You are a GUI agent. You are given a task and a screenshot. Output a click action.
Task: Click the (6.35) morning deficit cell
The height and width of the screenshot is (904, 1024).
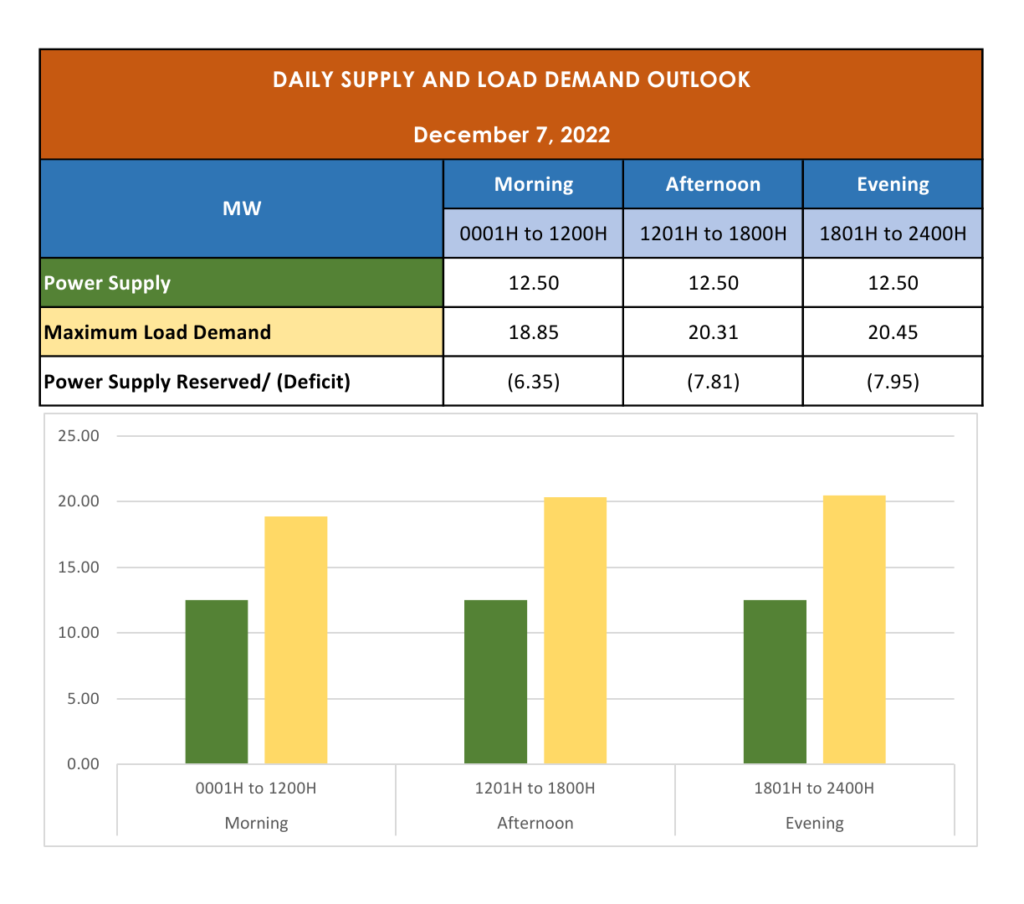click(x=533, y=381)
